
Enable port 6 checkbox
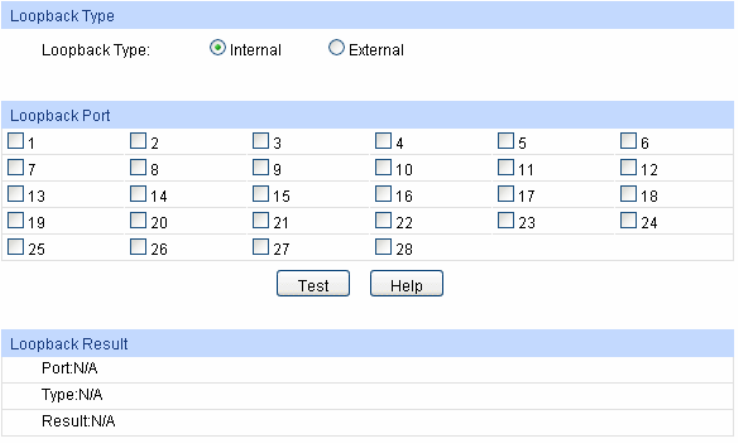pyautogui.click(x=629, y=142)
